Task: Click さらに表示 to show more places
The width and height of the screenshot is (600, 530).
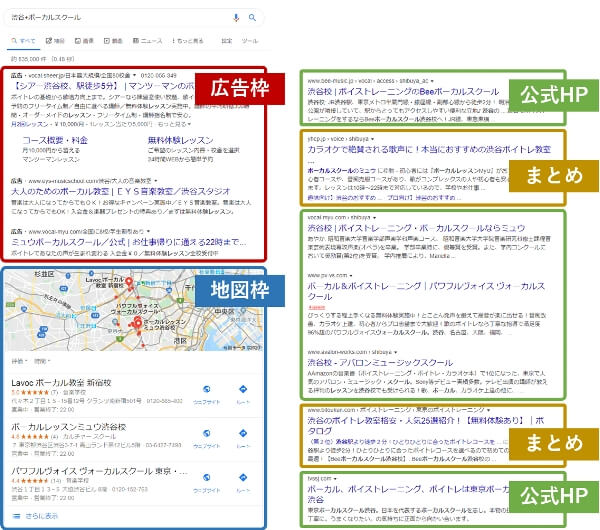Action: point(41,516)
